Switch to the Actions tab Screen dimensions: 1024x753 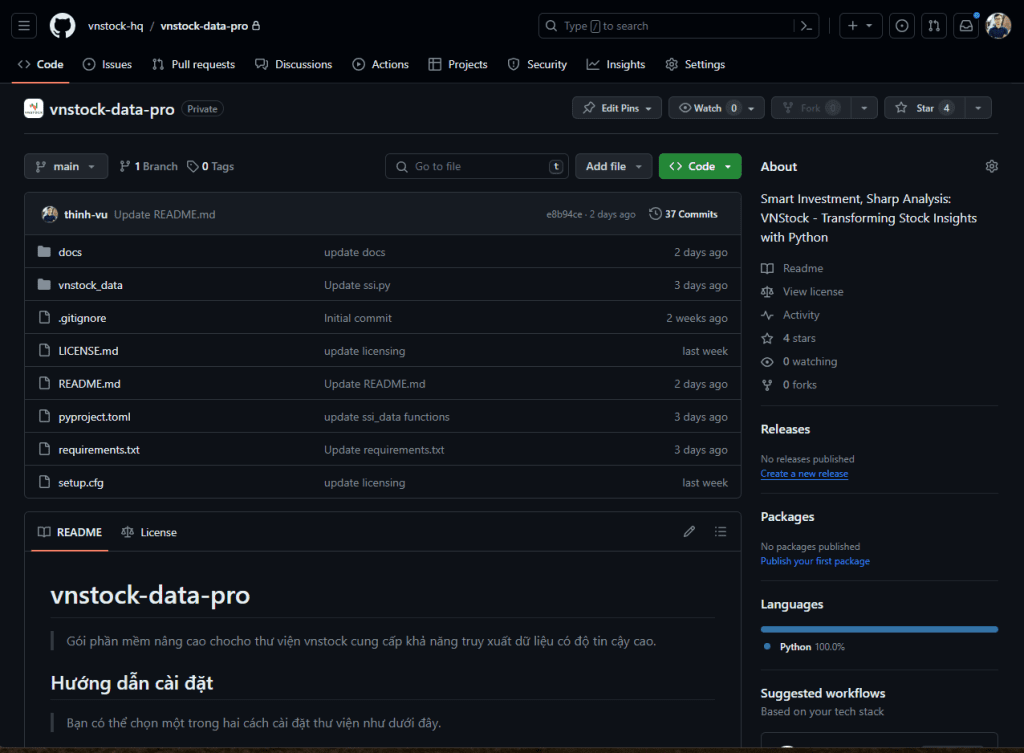pos(380,64)
